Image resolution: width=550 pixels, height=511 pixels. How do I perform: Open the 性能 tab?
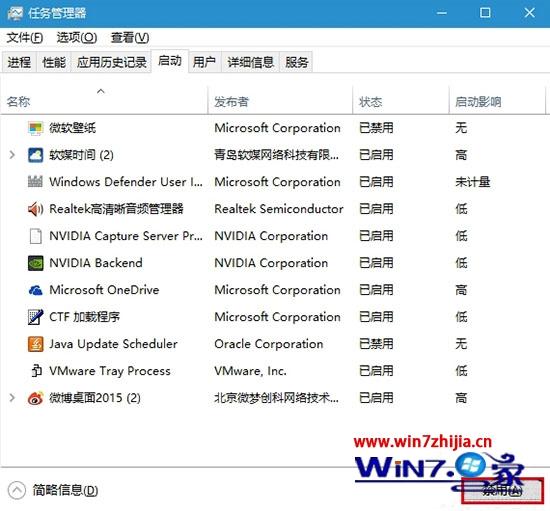point(54,62)
